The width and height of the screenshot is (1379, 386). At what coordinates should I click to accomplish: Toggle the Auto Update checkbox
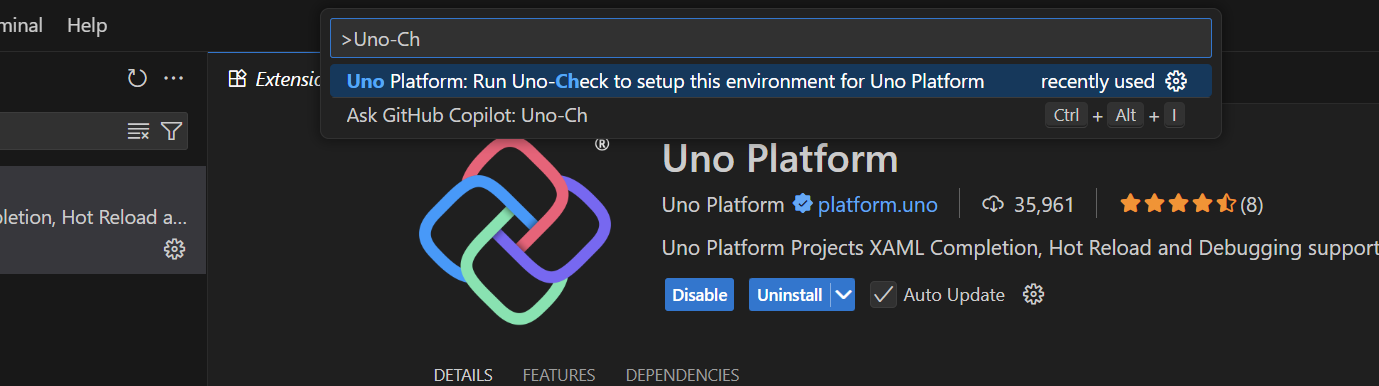tap(883, 294)
